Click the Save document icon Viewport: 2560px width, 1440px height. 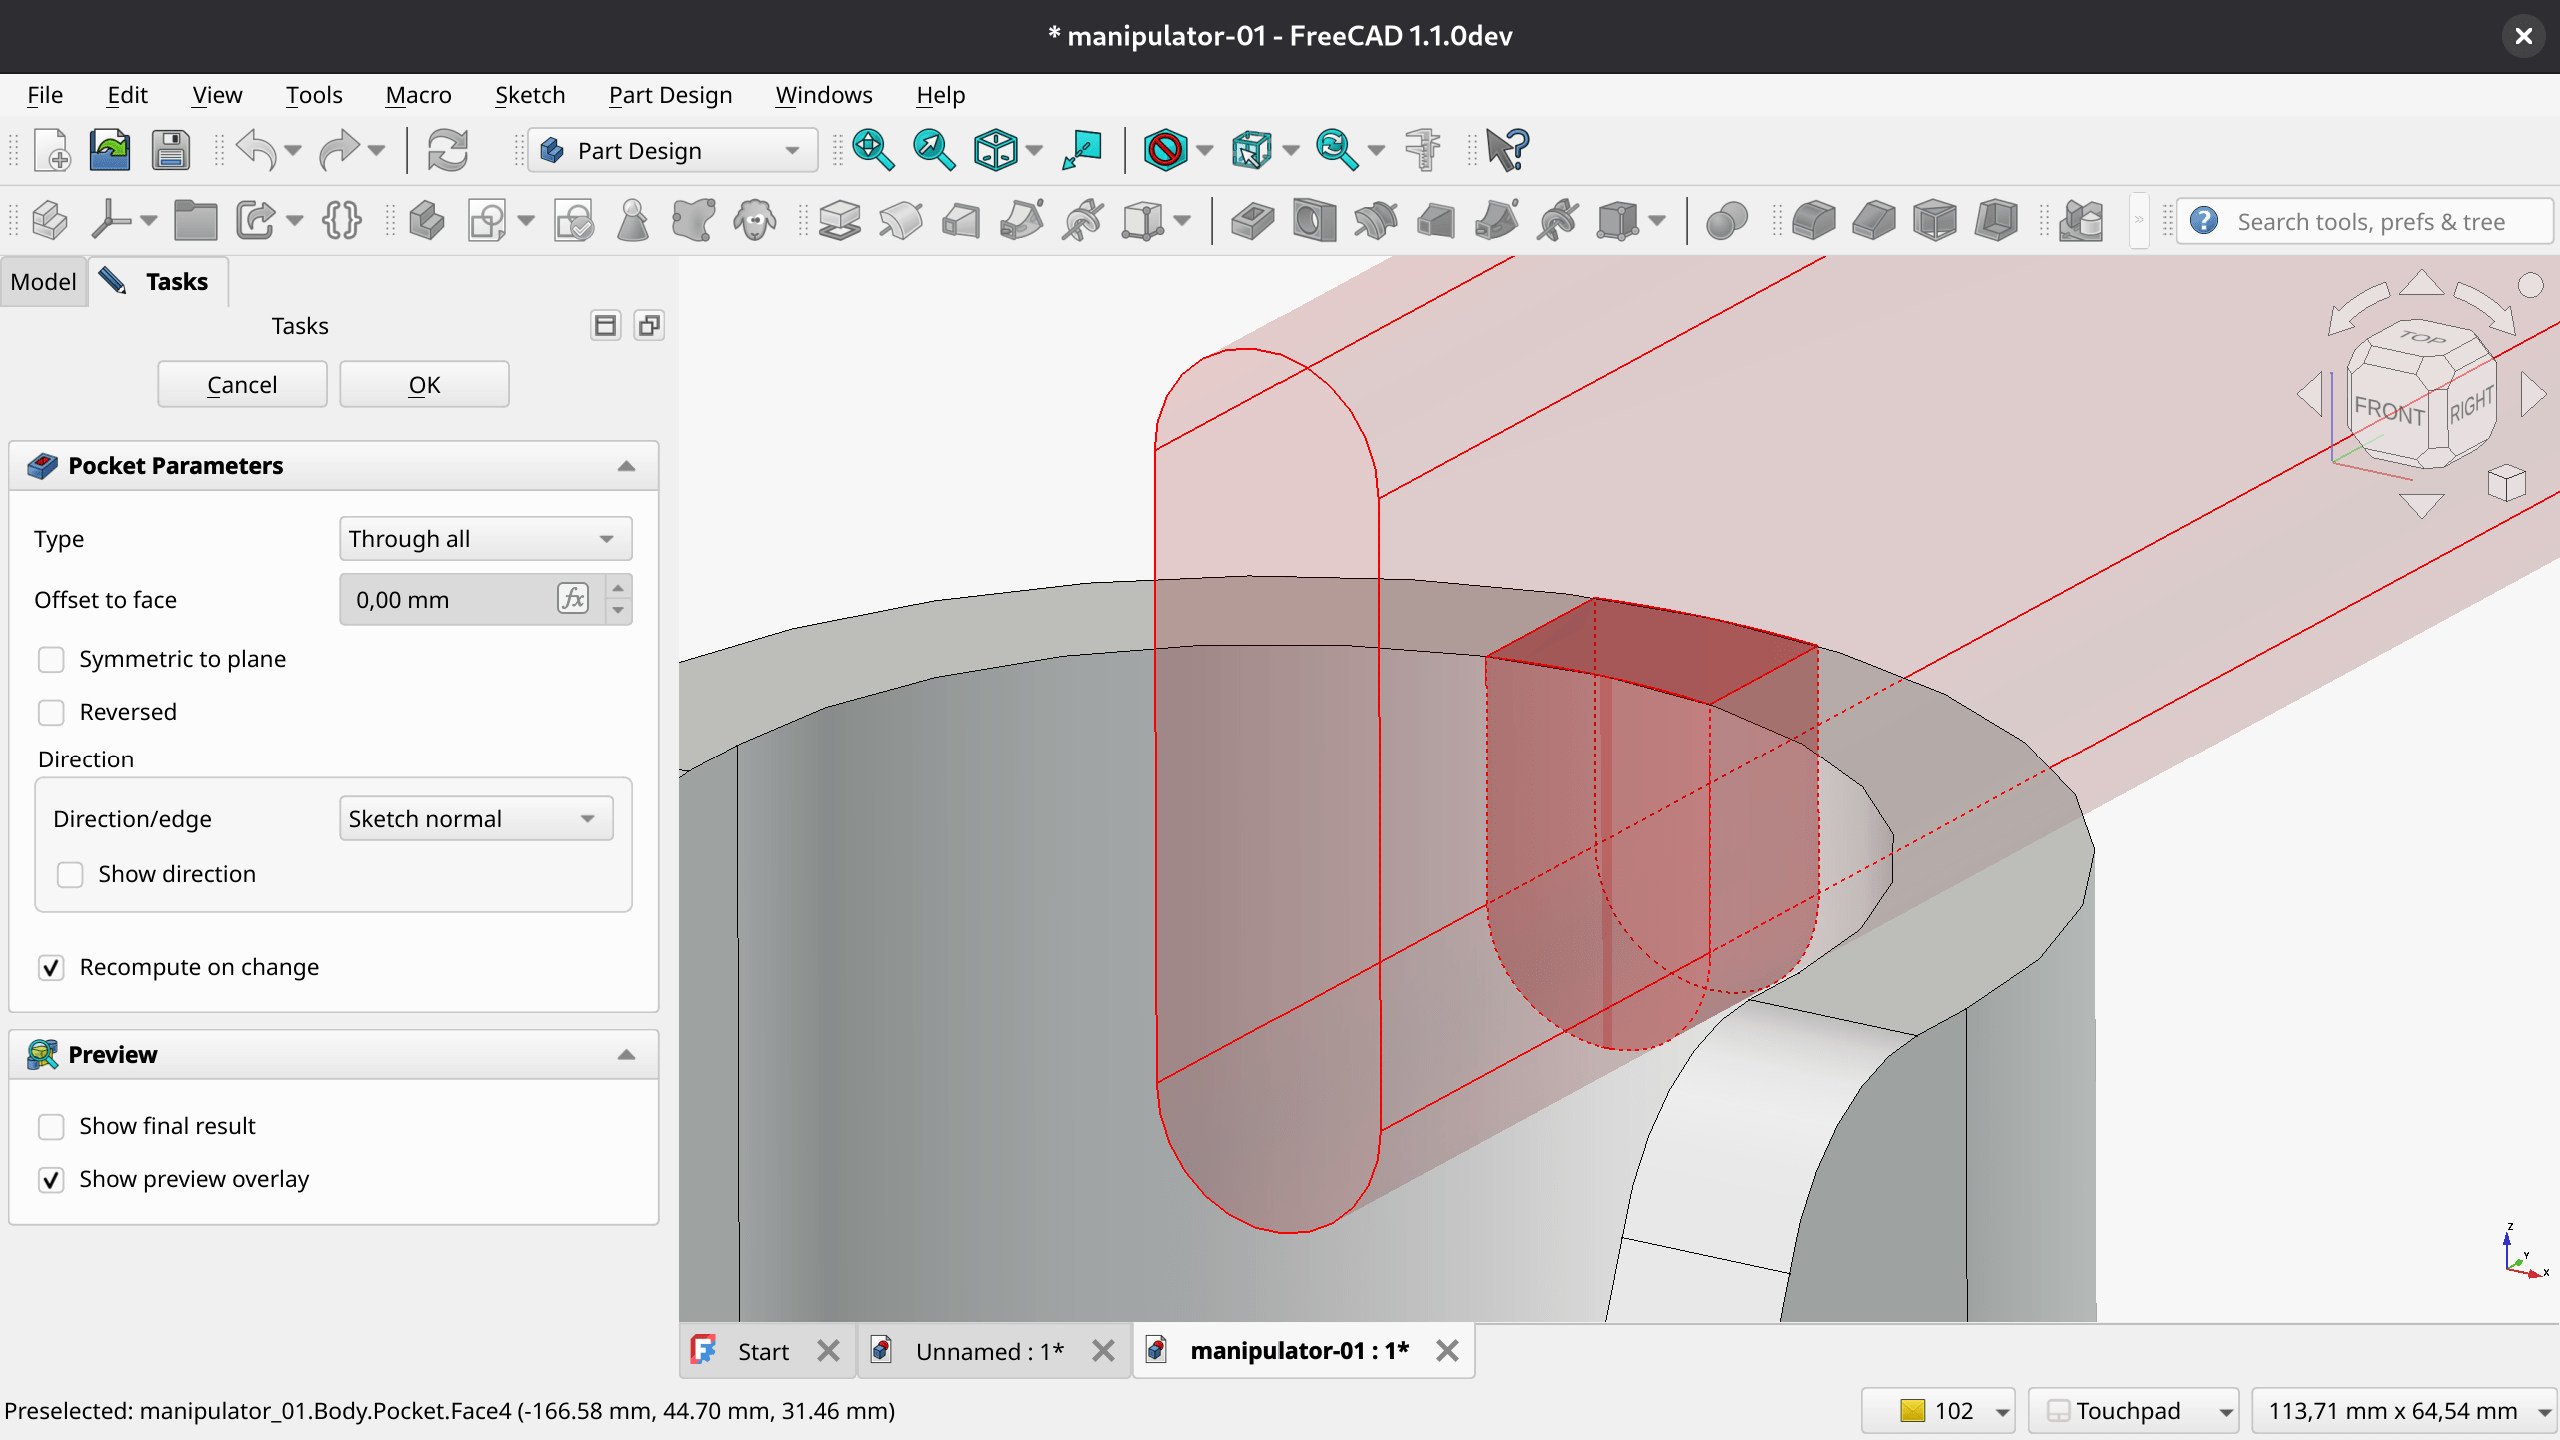(171, 151)
